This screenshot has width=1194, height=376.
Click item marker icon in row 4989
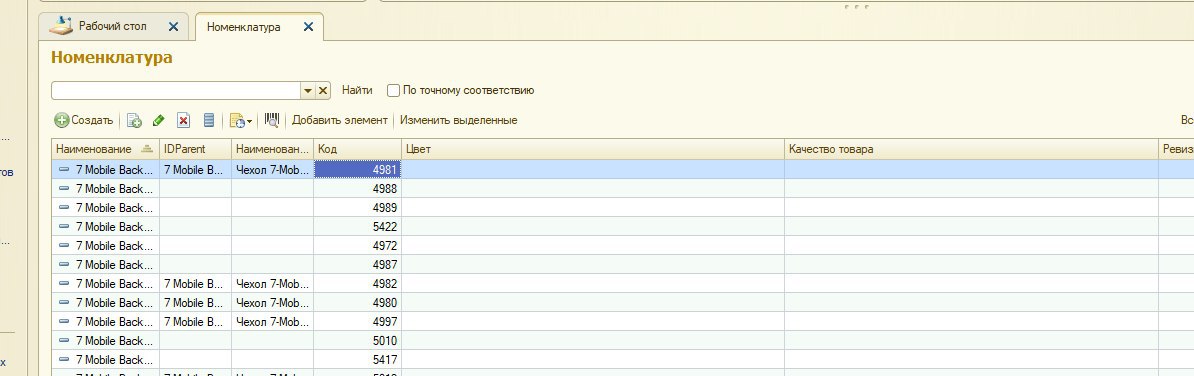click(64, 208)
